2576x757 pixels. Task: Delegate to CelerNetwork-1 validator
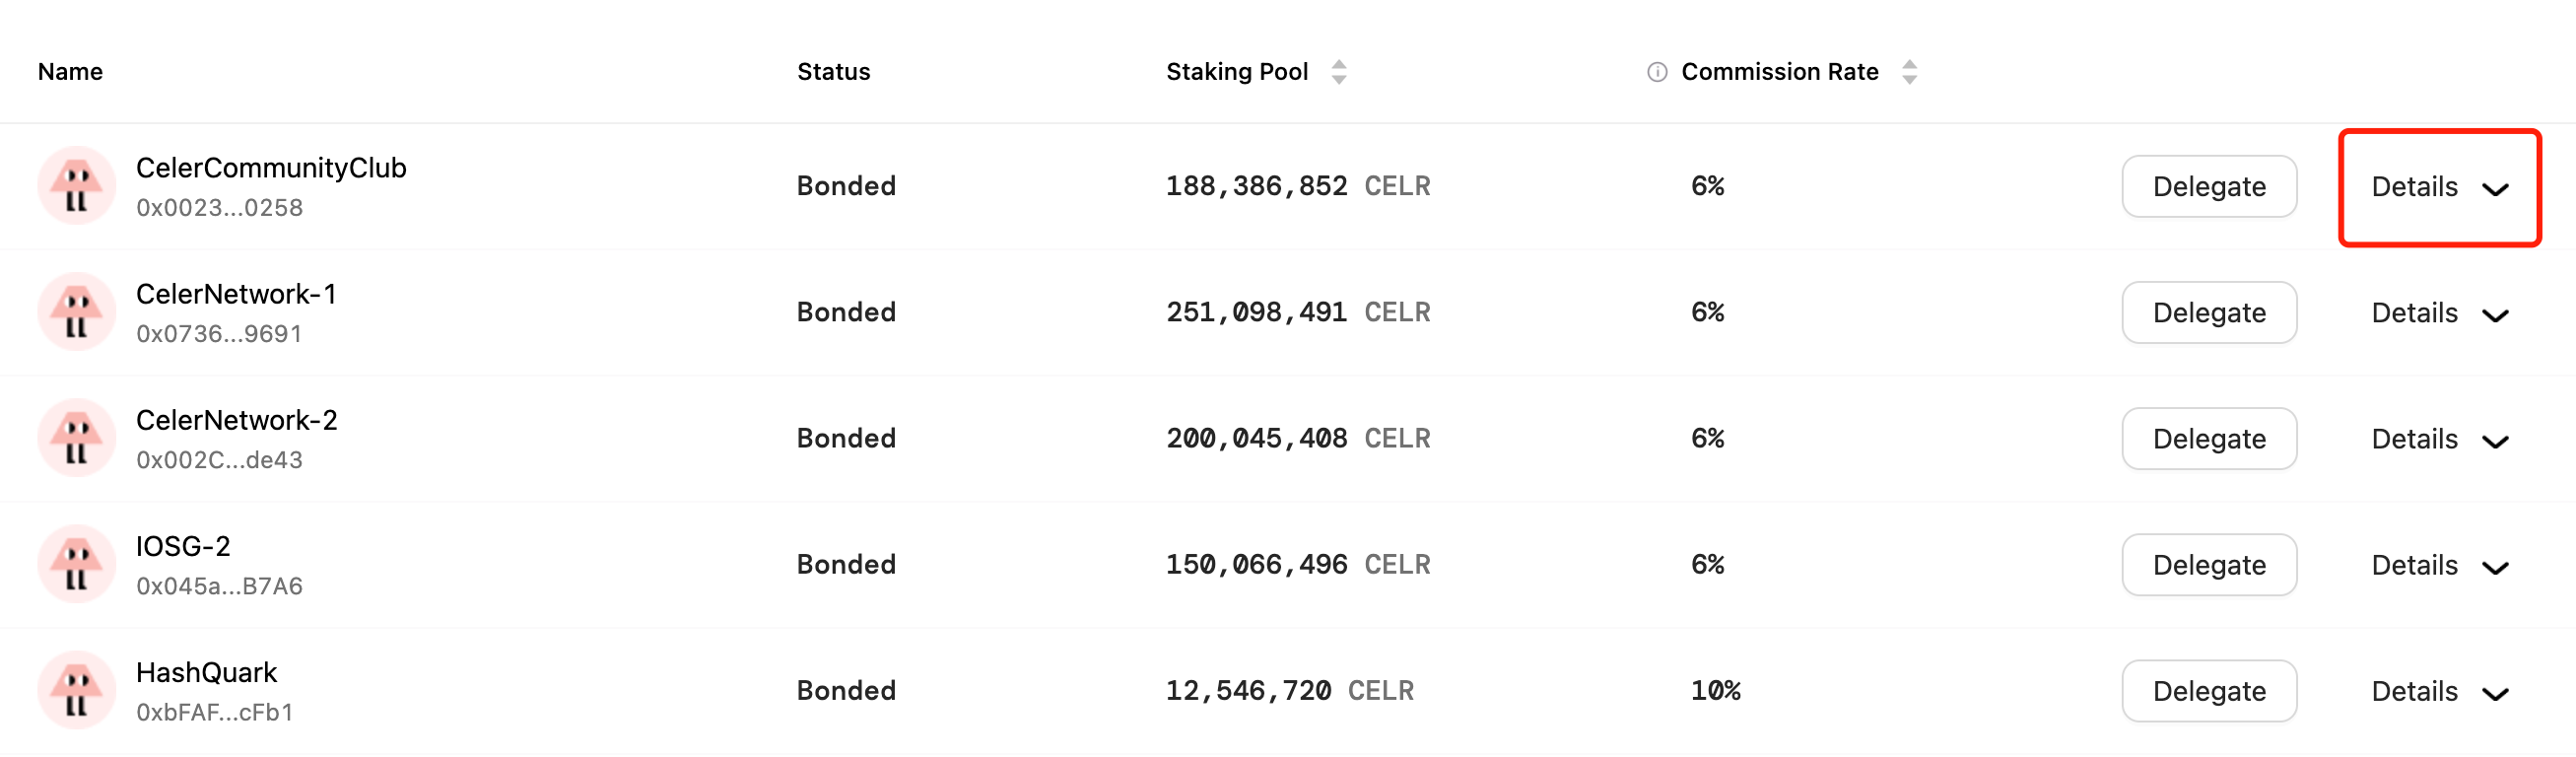pos(2208,313)
